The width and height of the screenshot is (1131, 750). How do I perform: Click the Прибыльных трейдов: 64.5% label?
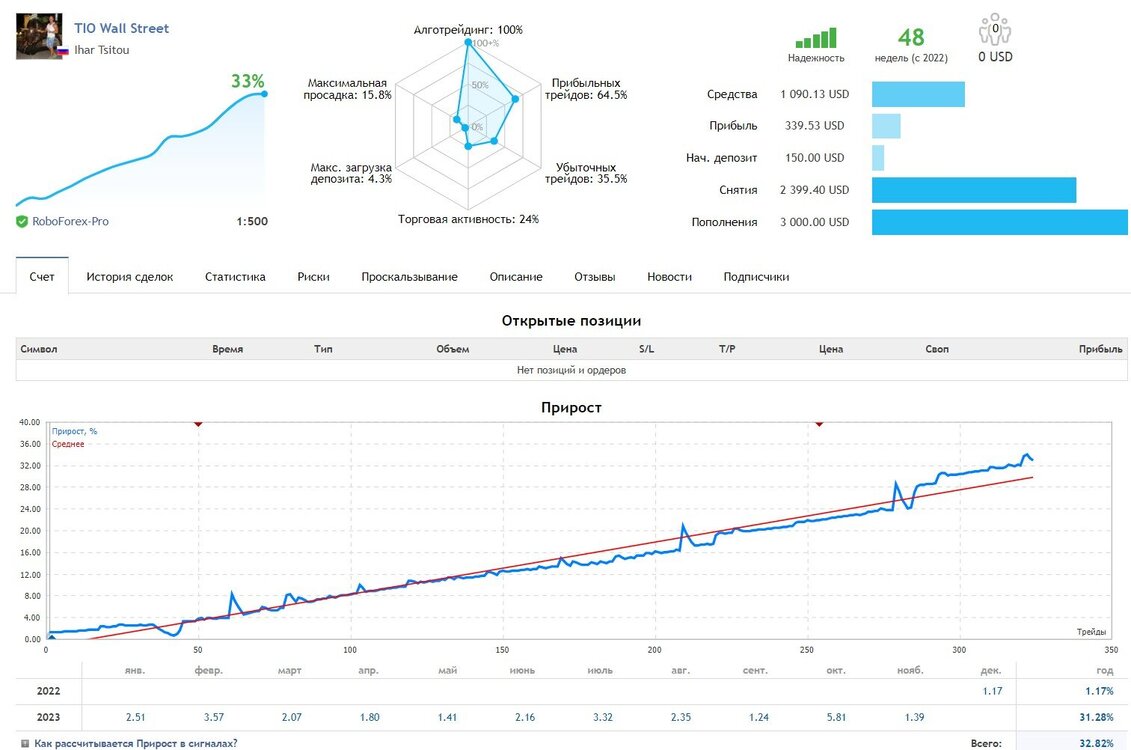(x=586, y=89)
